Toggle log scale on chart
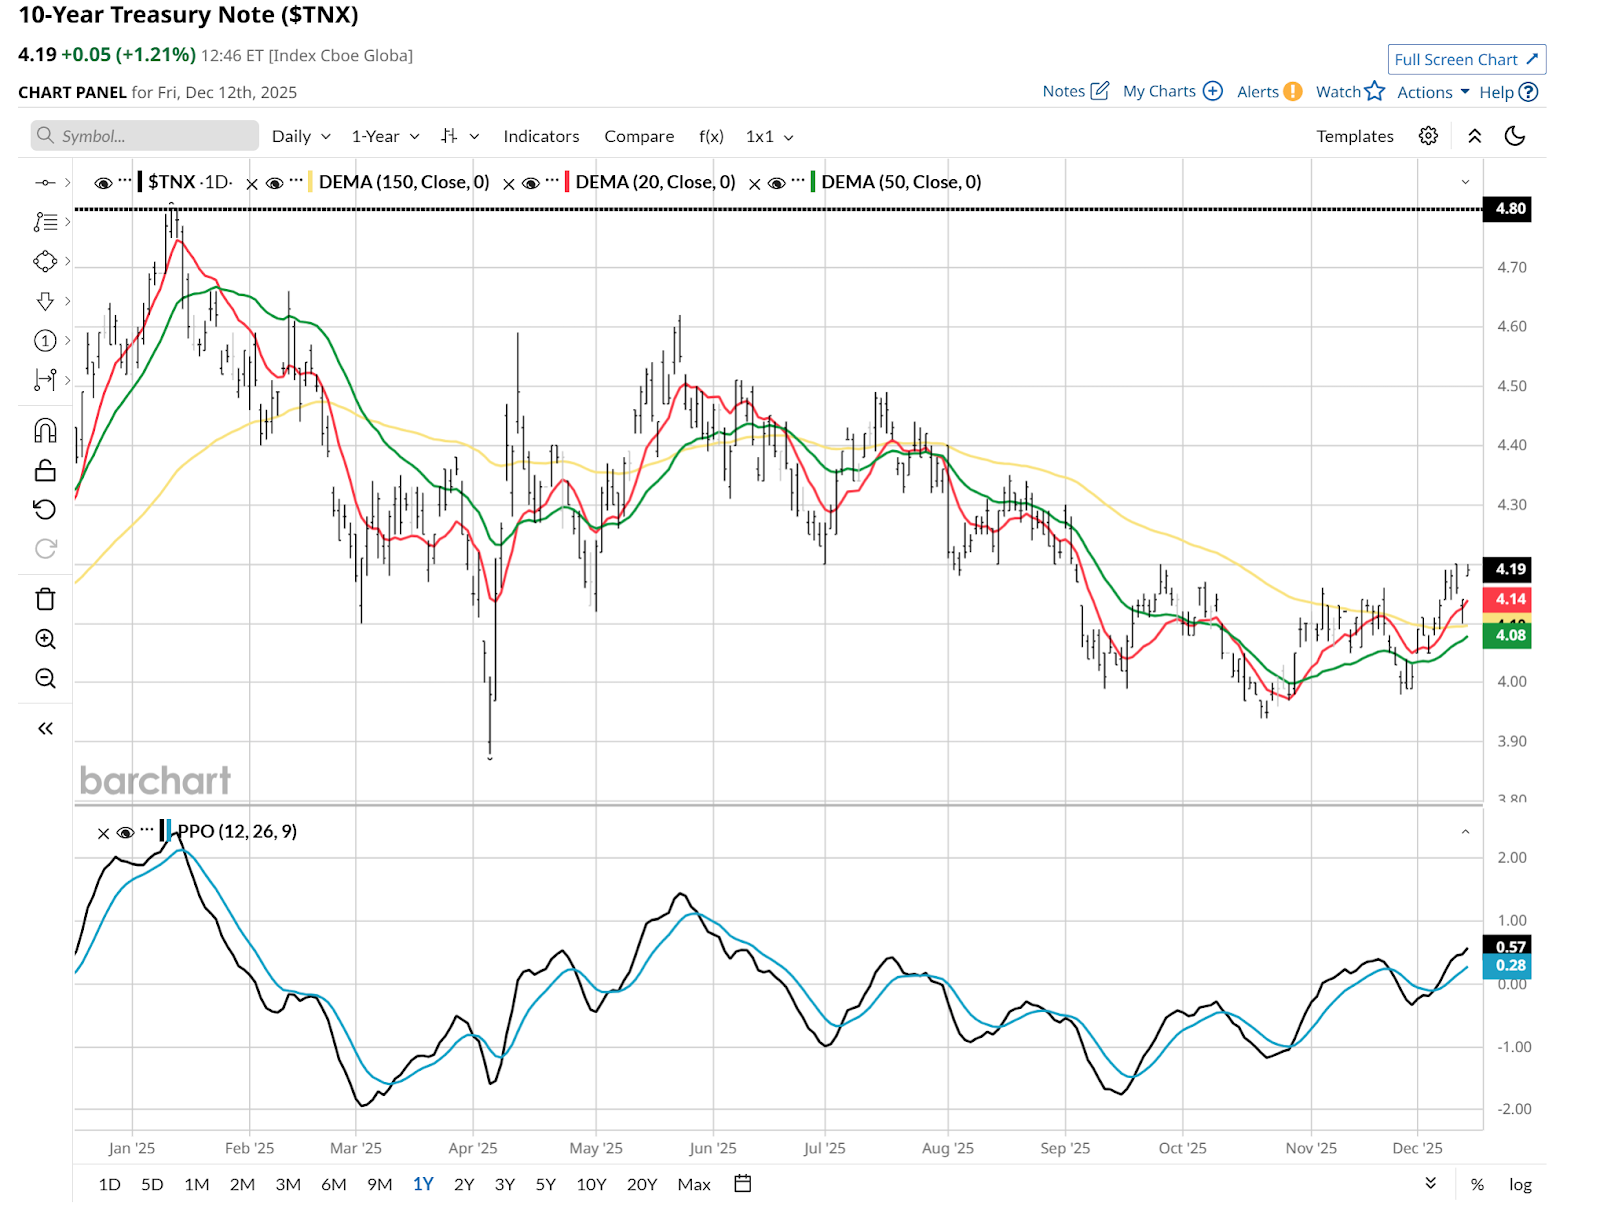Viewport: 1600px width, 1210px height. click(1520, 1185)
